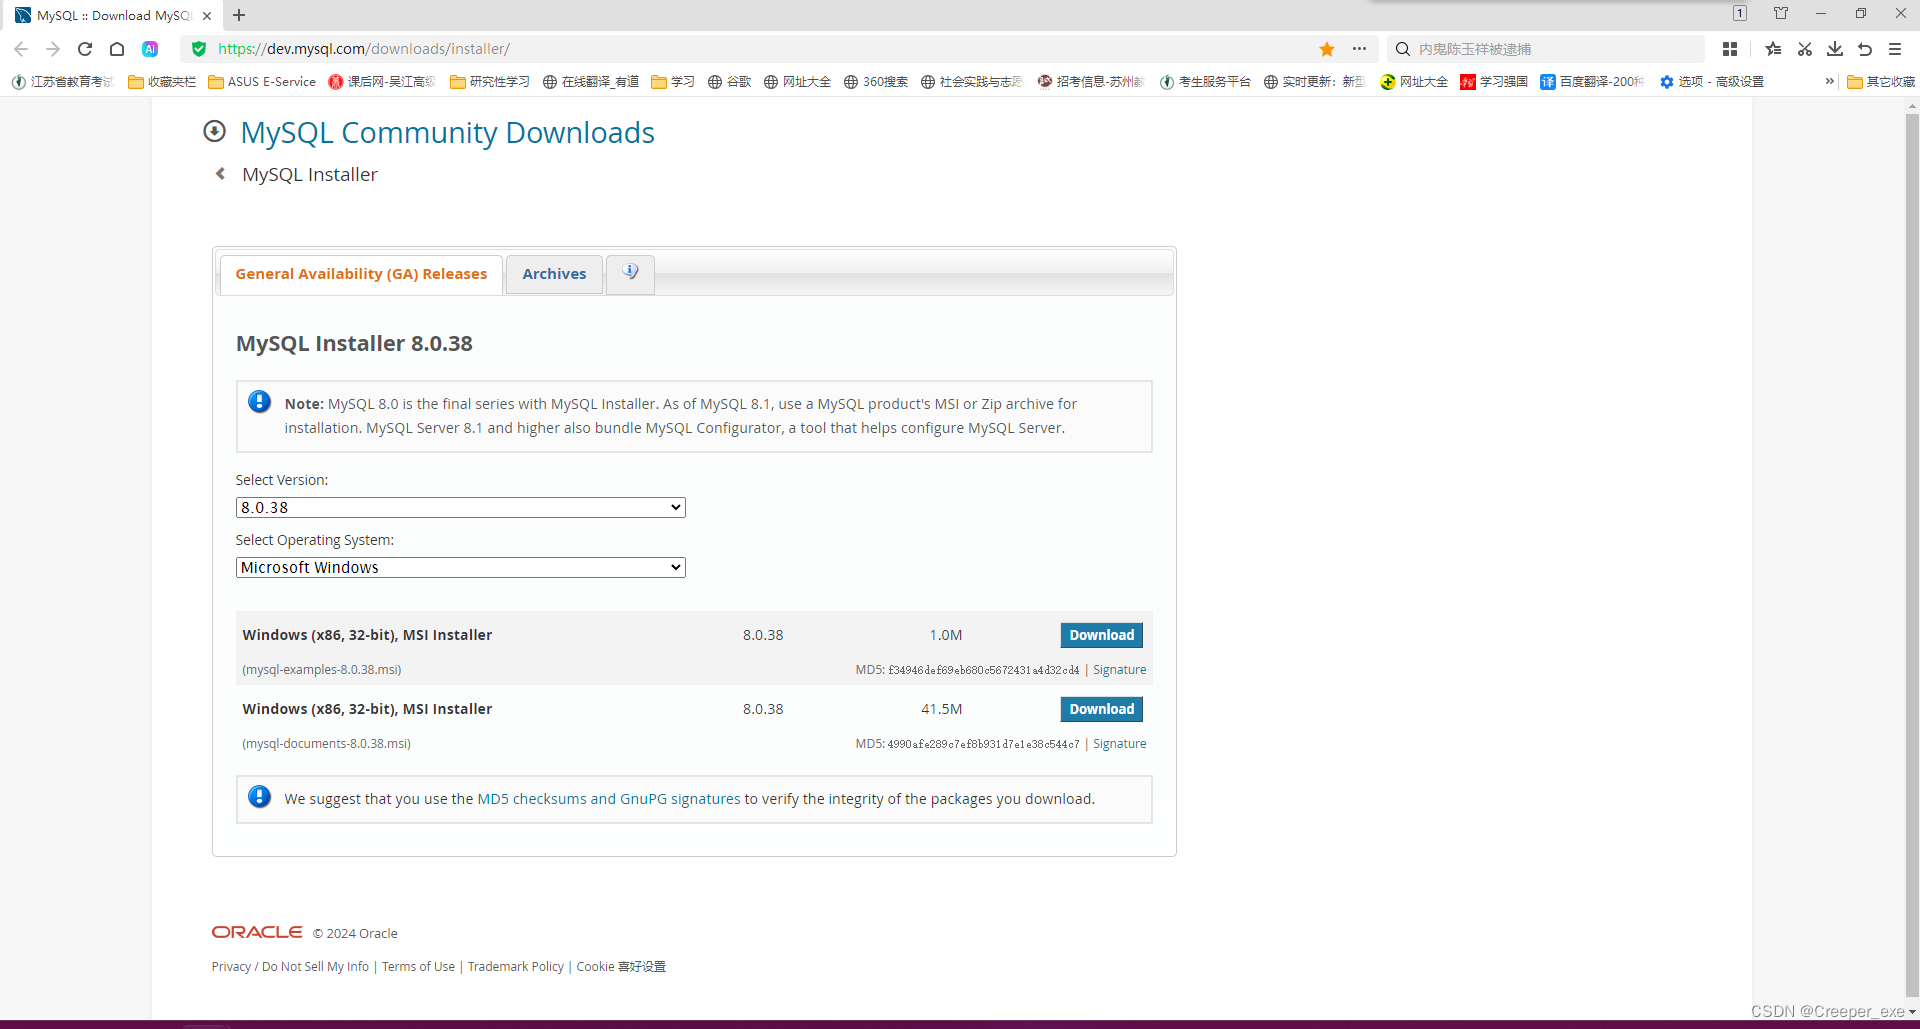Image resolution: width=1920 pixels, height=1029 pixels.
Task: Open a new tab with plus button
Action: [239, 15]
